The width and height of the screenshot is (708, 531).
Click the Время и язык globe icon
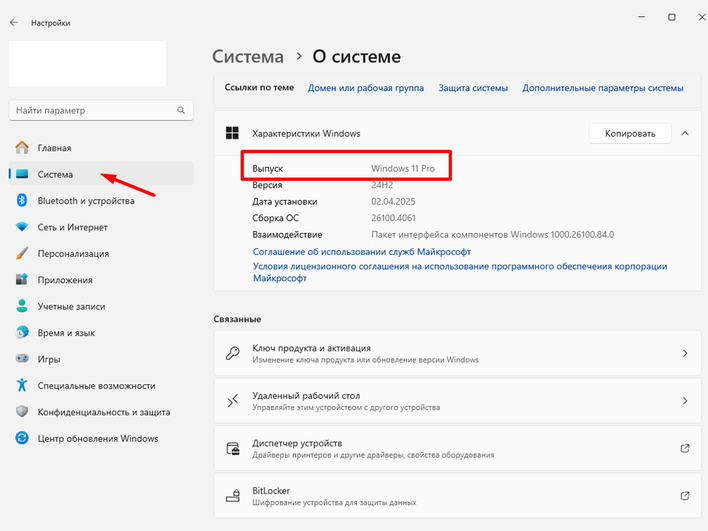(x=22, y=332)
